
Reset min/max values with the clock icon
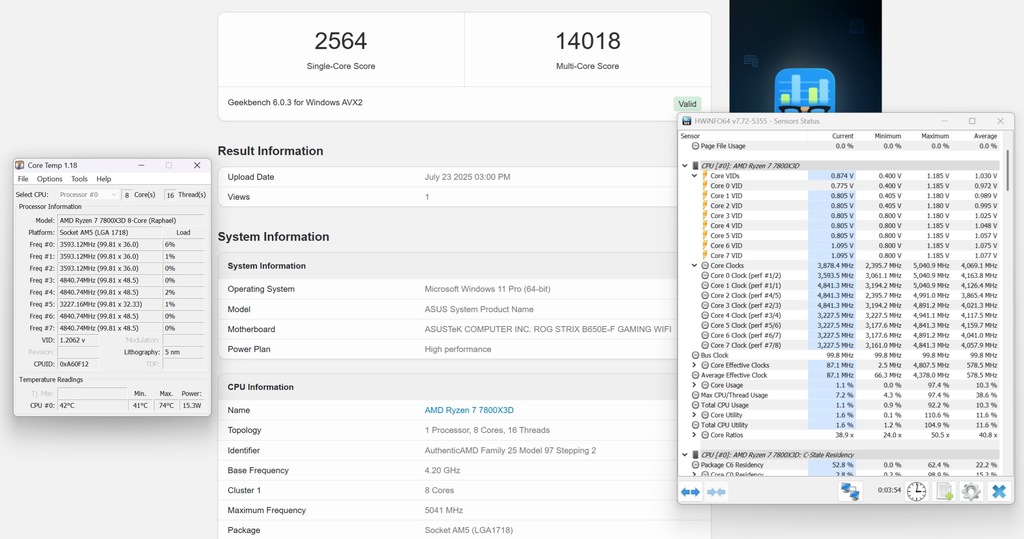917,491
